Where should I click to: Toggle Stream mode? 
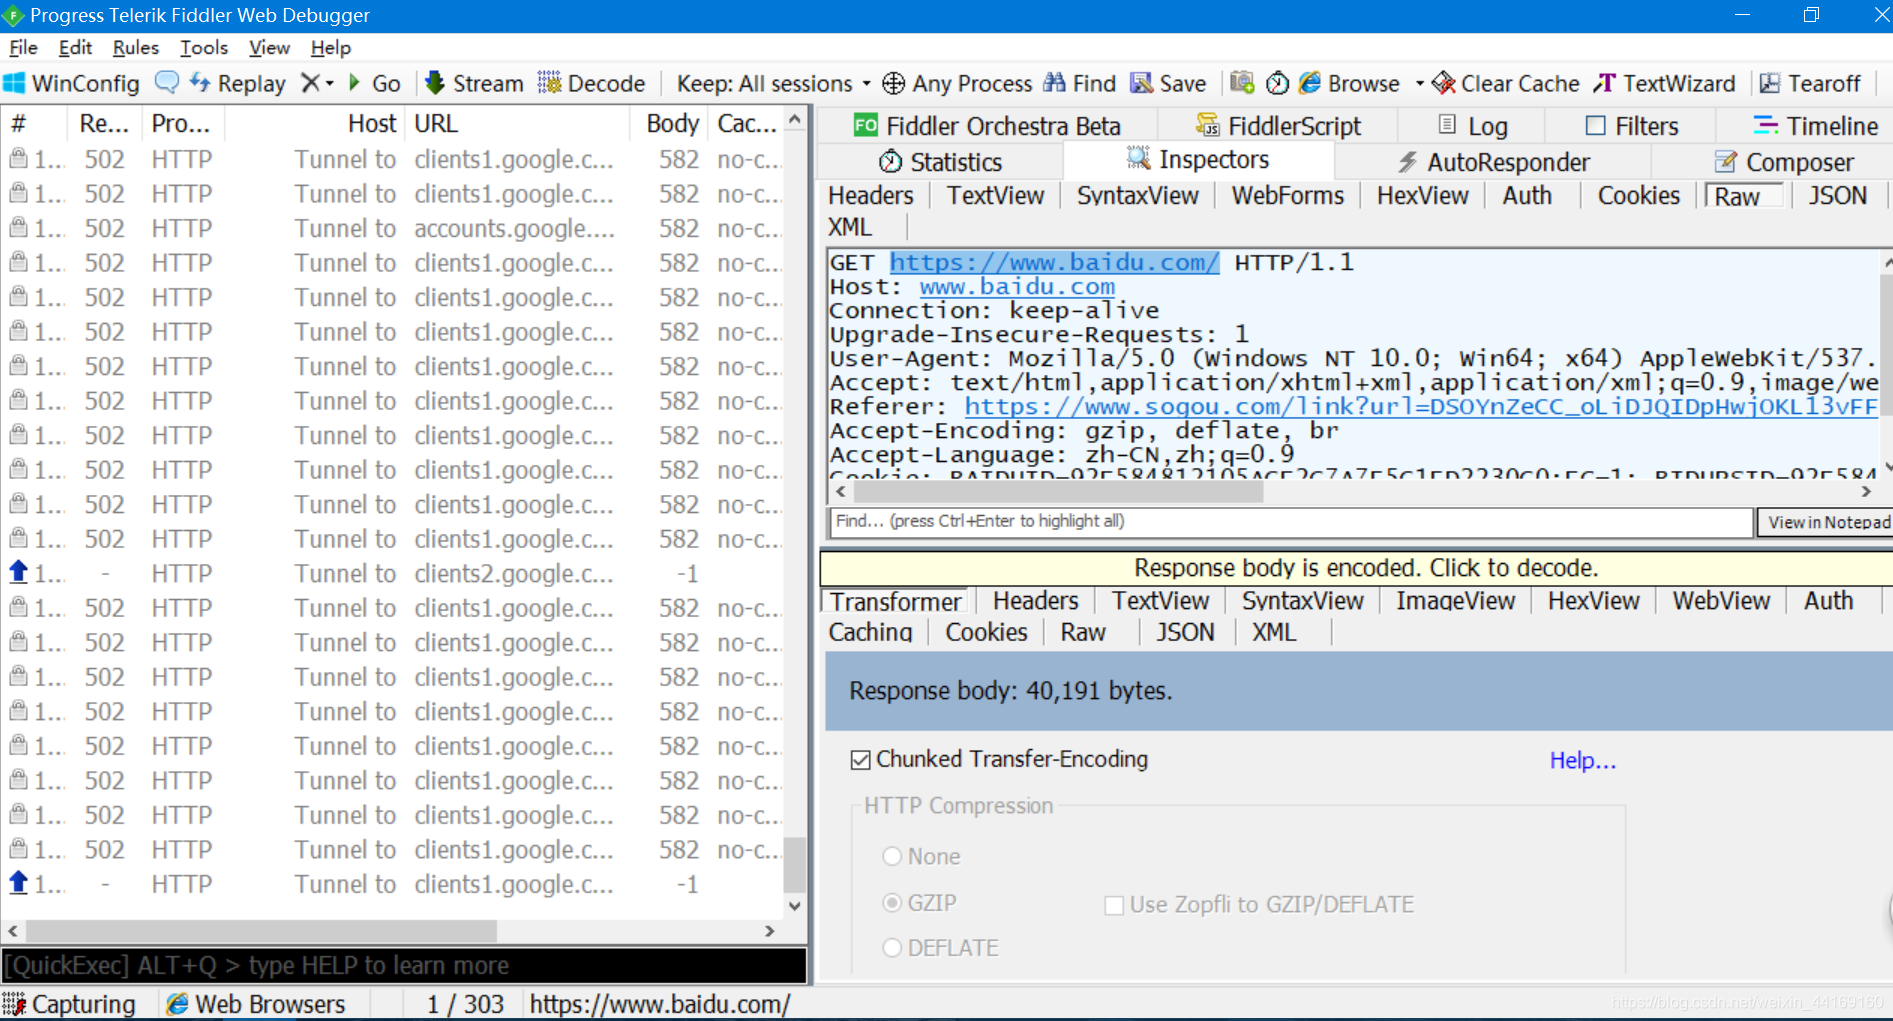coord(475,84)
